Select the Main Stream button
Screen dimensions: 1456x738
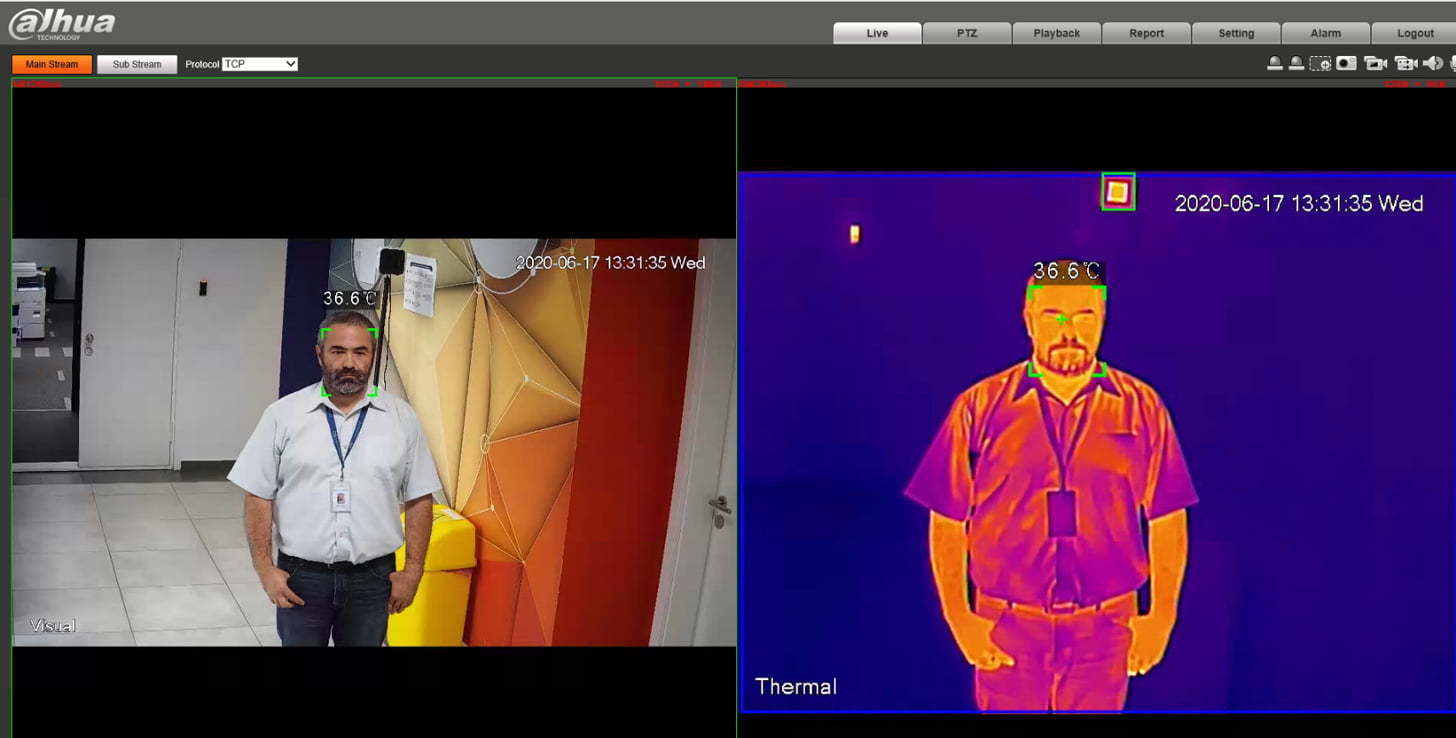pos(52,64)
